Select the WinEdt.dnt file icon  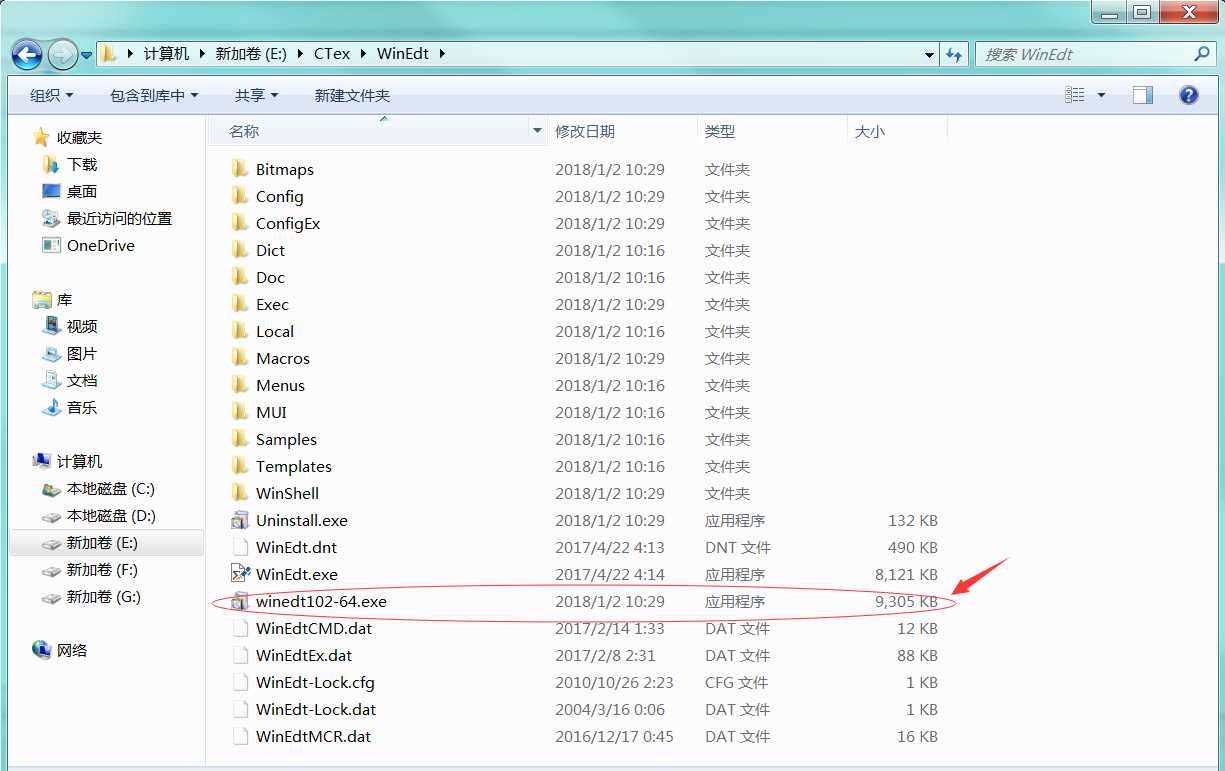click(x=240, y=547)
